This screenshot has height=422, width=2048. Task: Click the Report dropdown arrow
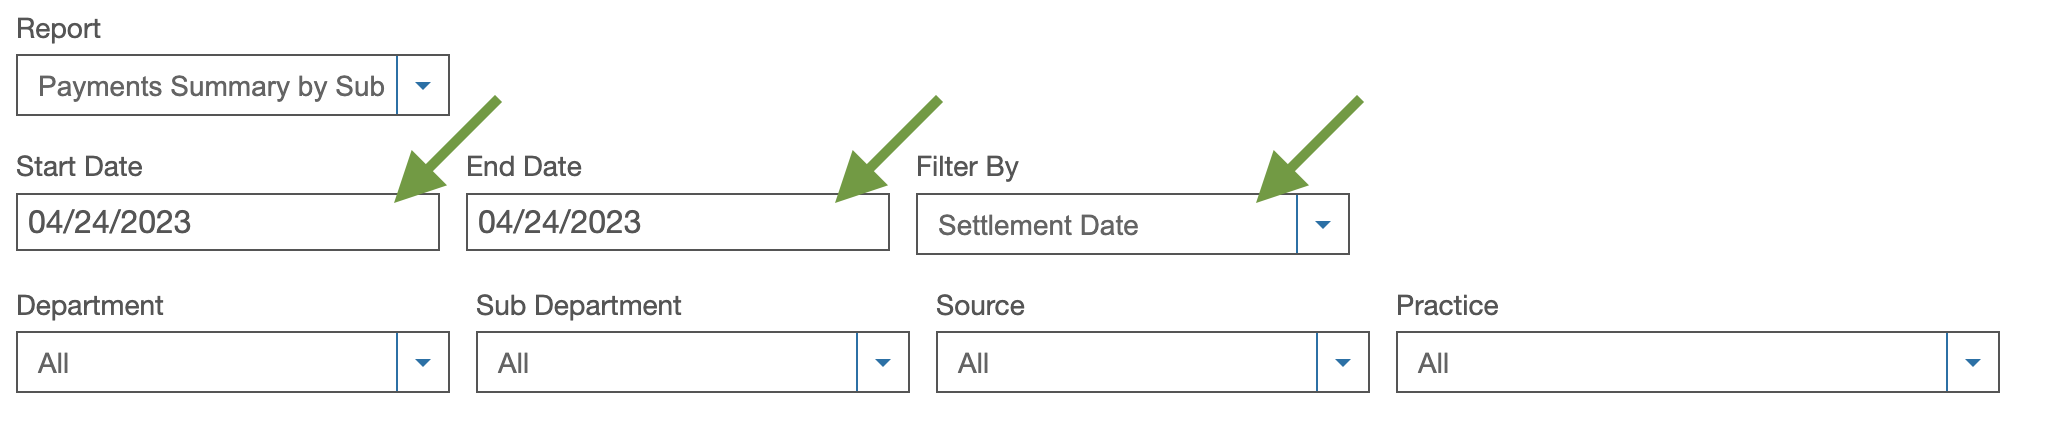pyautogui.click(x=423, y=86)
